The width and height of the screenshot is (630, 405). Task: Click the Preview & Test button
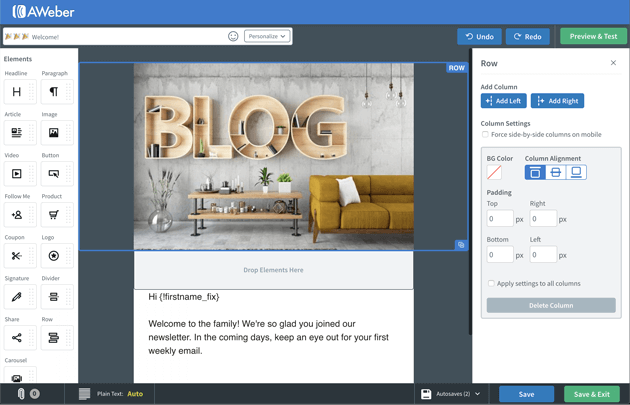coord(593,36)
